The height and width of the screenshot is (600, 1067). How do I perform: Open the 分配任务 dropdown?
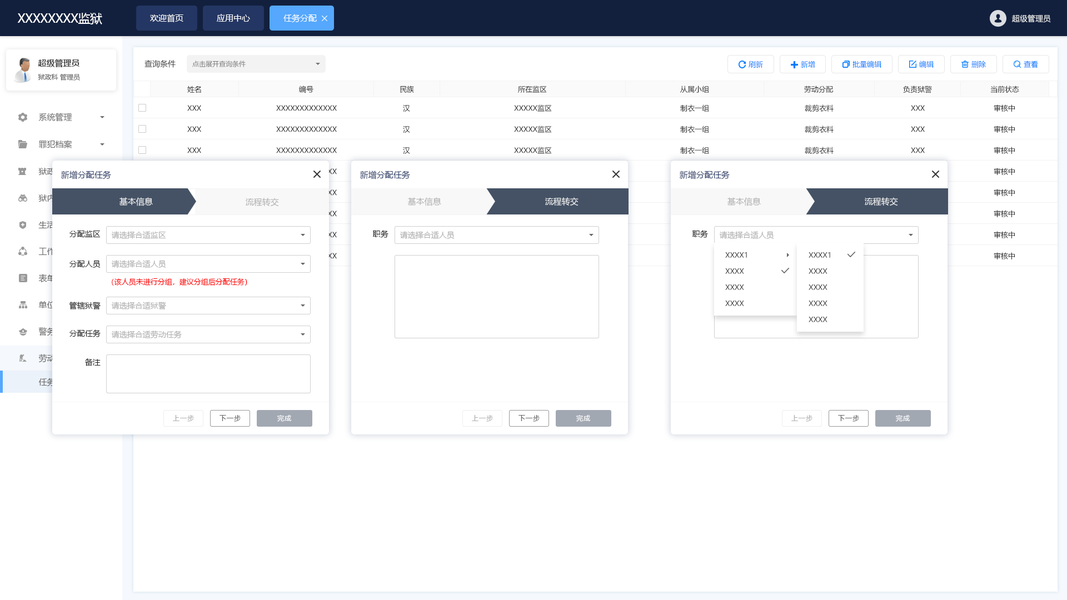coord(208,334)
